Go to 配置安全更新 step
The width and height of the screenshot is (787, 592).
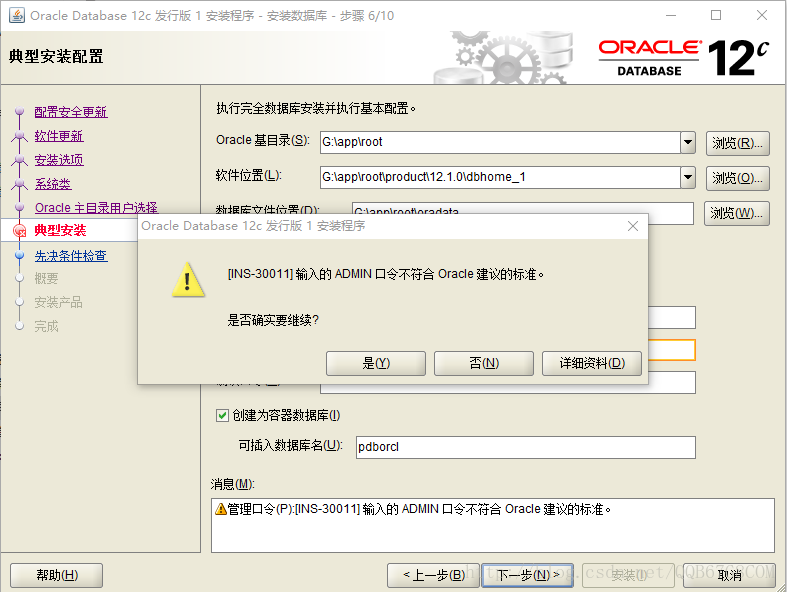point(71,112)
